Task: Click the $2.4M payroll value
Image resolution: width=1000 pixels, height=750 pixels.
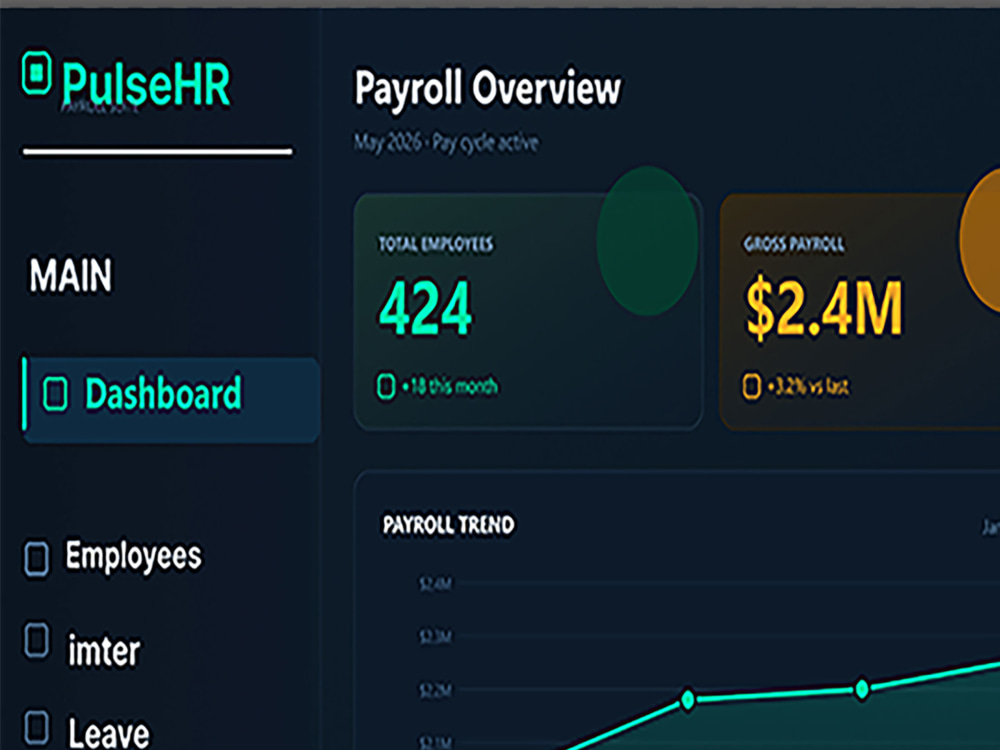Action: tap(825, 308)
